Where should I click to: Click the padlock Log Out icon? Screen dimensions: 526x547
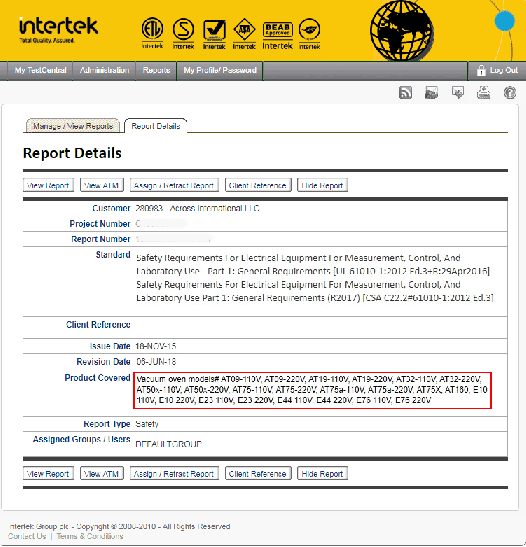[x=481, y=70]
